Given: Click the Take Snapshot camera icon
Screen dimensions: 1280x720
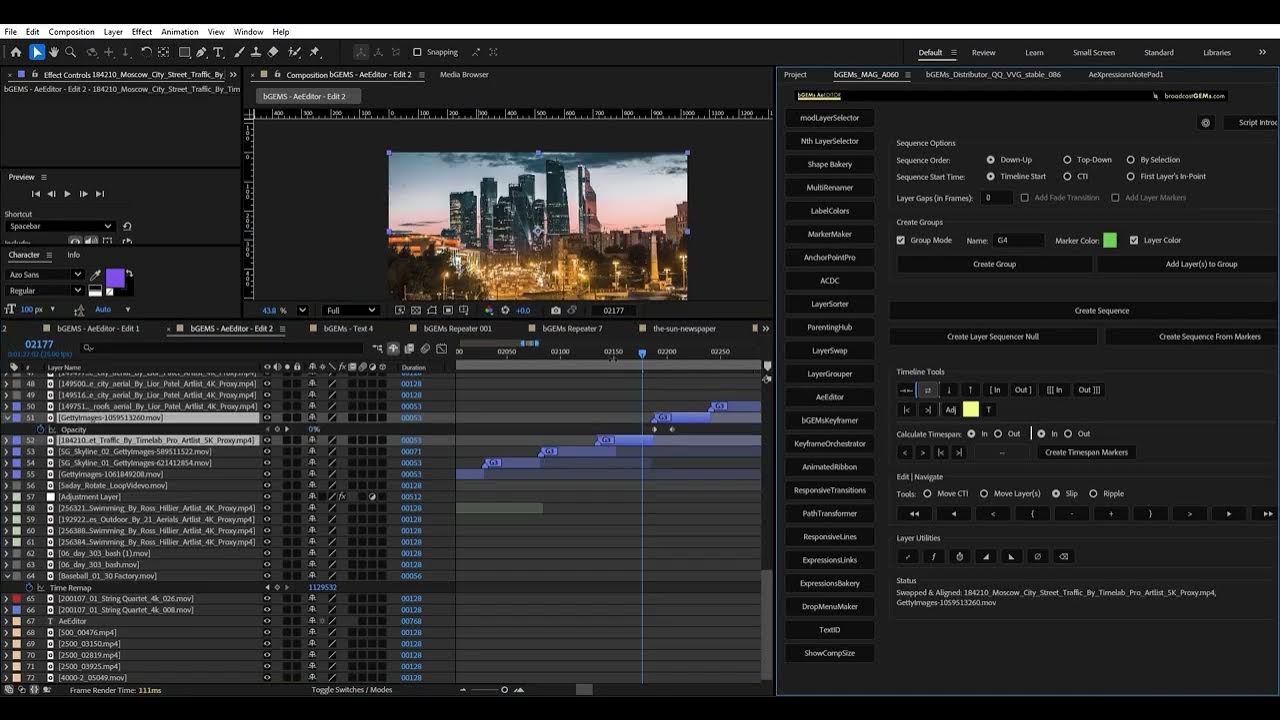Looking at the screenshot, I should (x=556, y=310).
